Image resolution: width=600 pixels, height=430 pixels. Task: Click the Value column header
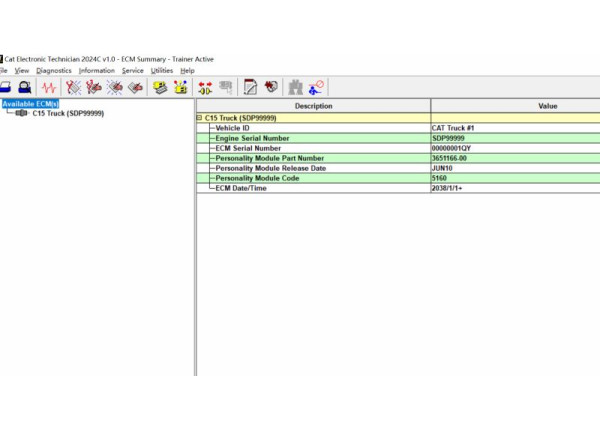tap(547, 106)
